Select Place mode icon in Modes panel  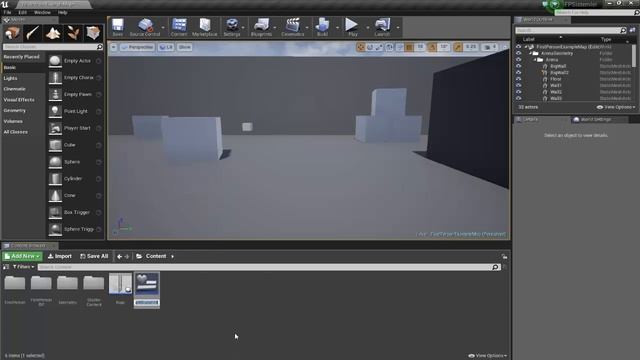13,33
